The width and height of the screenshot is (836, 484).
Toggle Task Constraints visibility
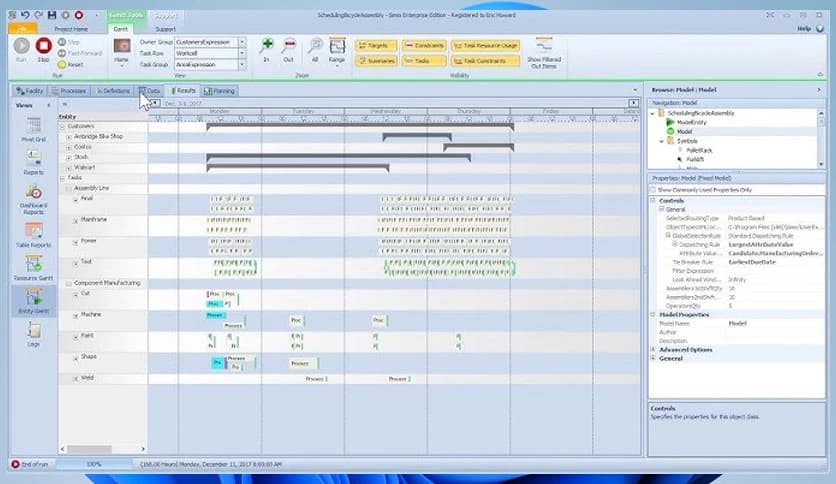pyautogui.click(x=485, y=61)
